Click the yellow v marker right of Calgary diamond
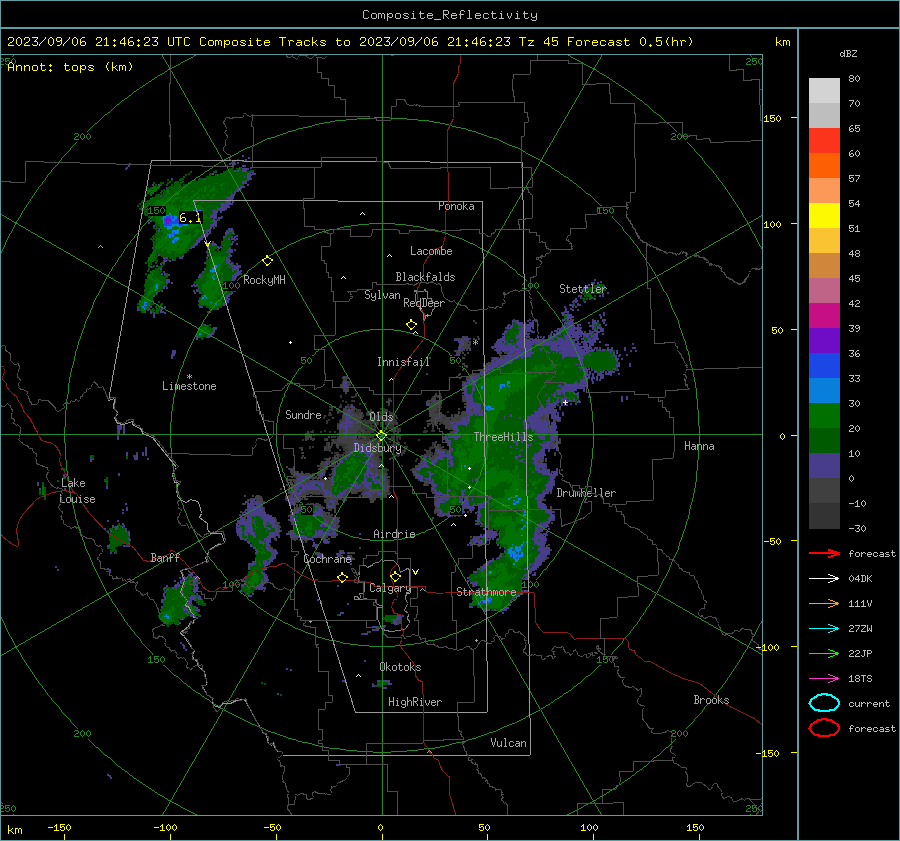The width and height of the screenshot is (900, 841). [x=416, y=572]
